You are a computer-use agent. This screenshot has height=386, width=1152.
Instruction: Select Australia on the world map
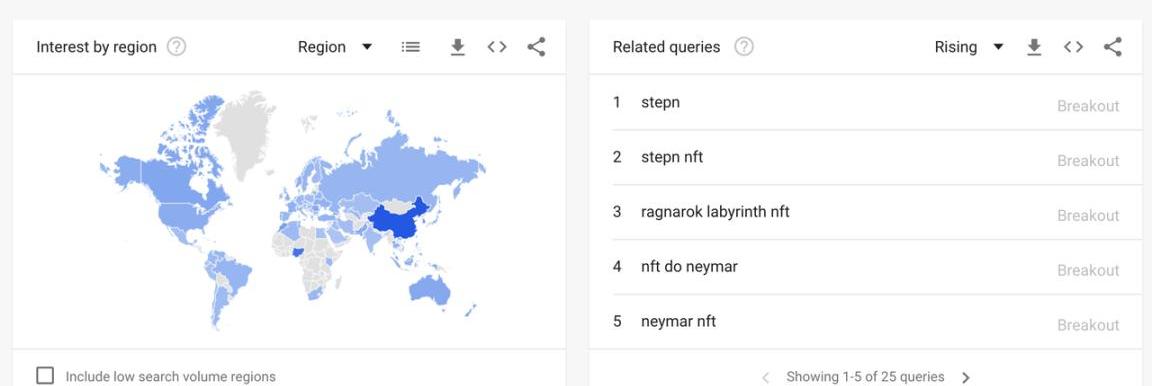coord(429,290)
